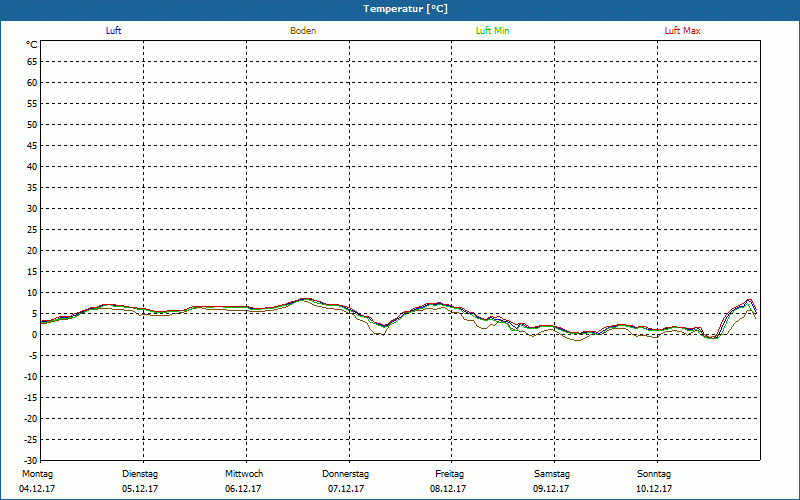Screen dimensions: 800x500
Task: Click the -25 value on temperature axis
Action: 31,439
